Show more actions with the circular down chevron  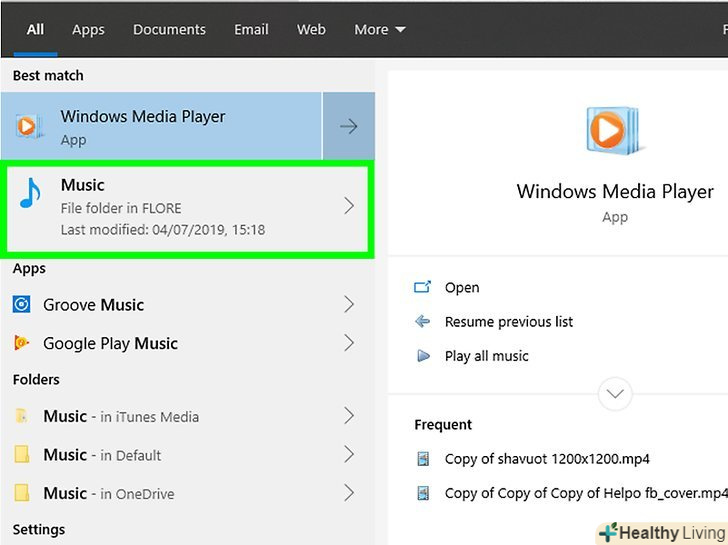tap(614, 393)
